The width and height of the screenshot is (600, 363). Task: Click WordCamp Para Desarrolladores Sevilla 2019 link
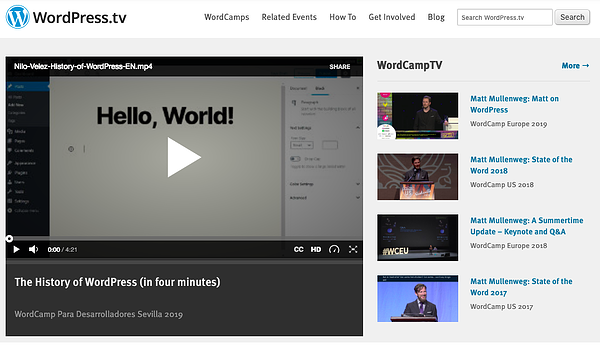point(99,314)
